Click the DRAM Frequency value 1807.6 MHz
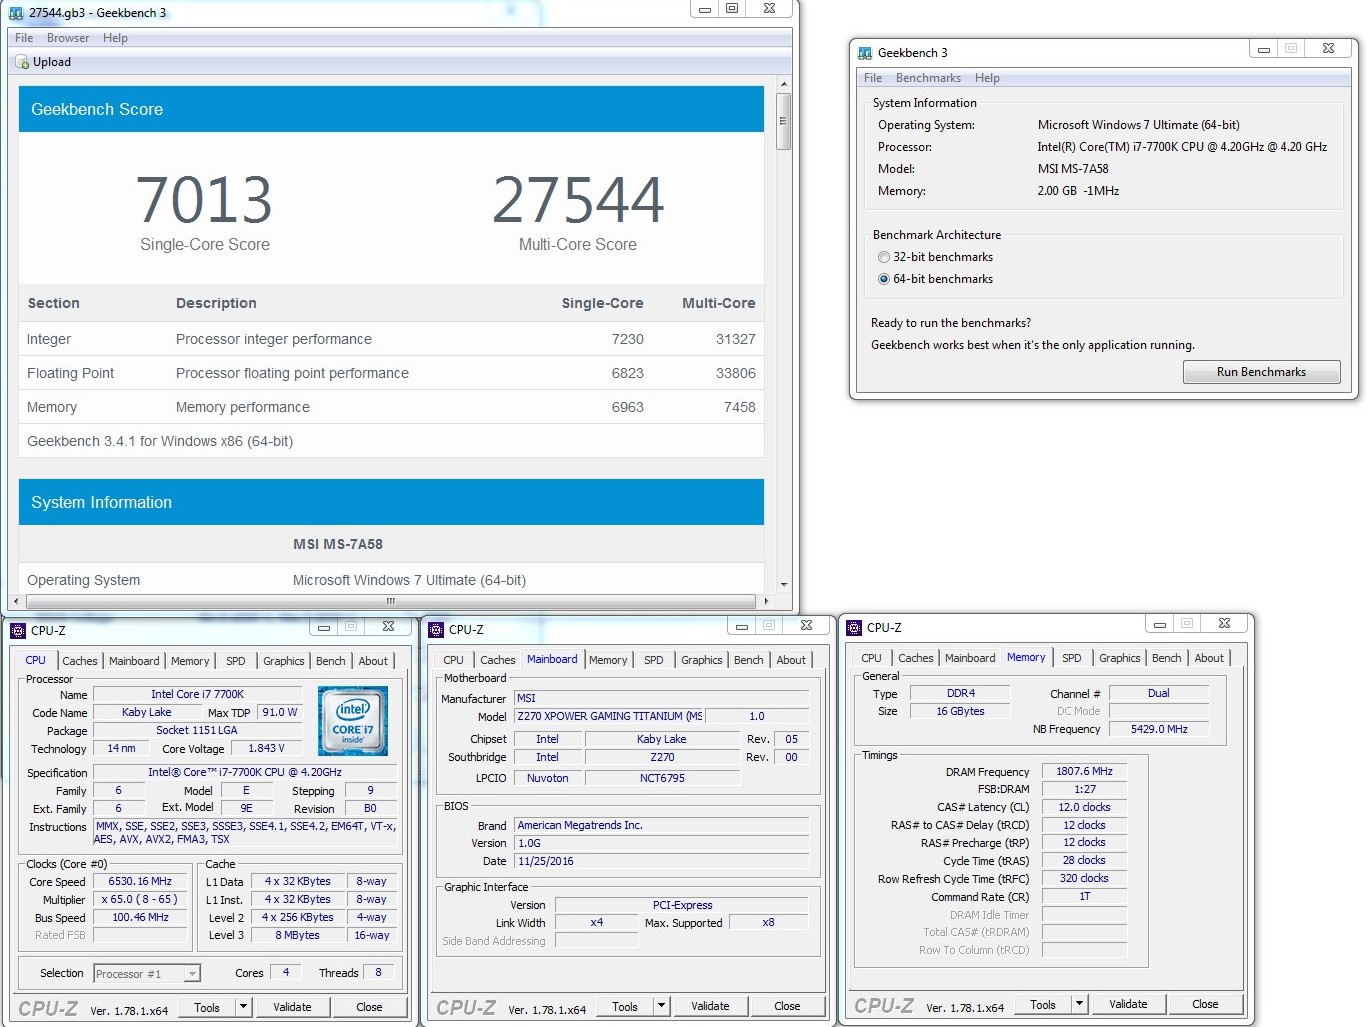This screenshot has width=1368, height=1027. 1085,771
